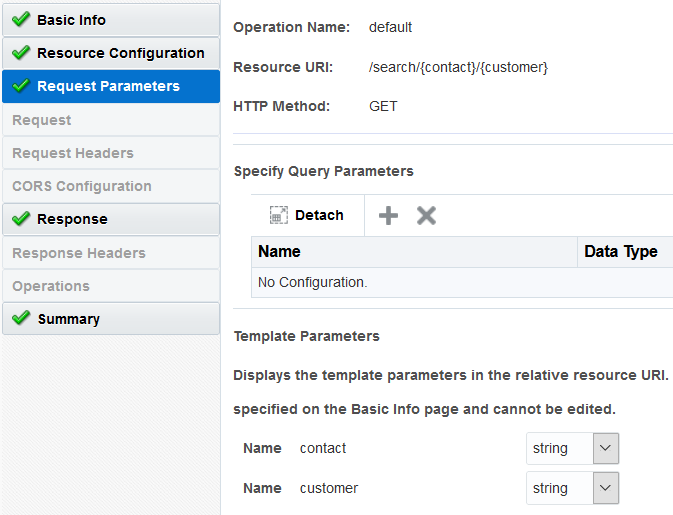
Task: Click the Data Type column header
Action: 620,251
